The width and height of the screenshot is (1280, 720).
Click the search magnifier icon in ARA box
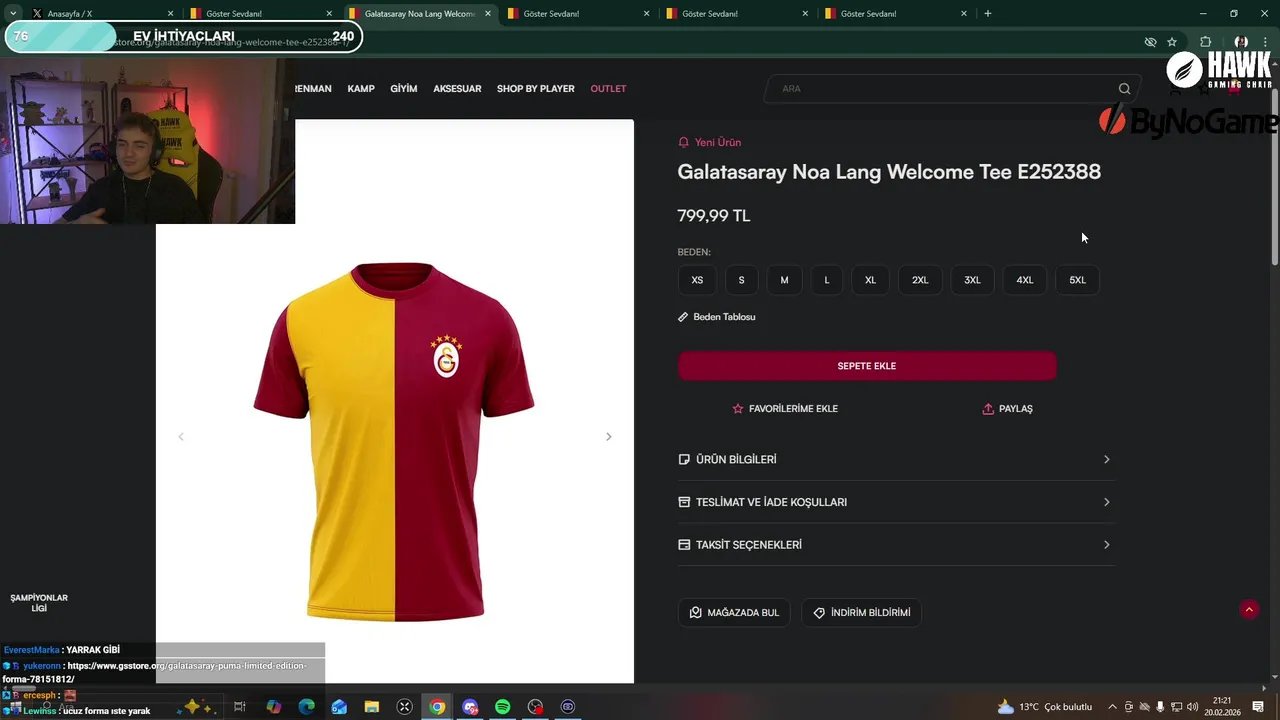point(1124,89)
